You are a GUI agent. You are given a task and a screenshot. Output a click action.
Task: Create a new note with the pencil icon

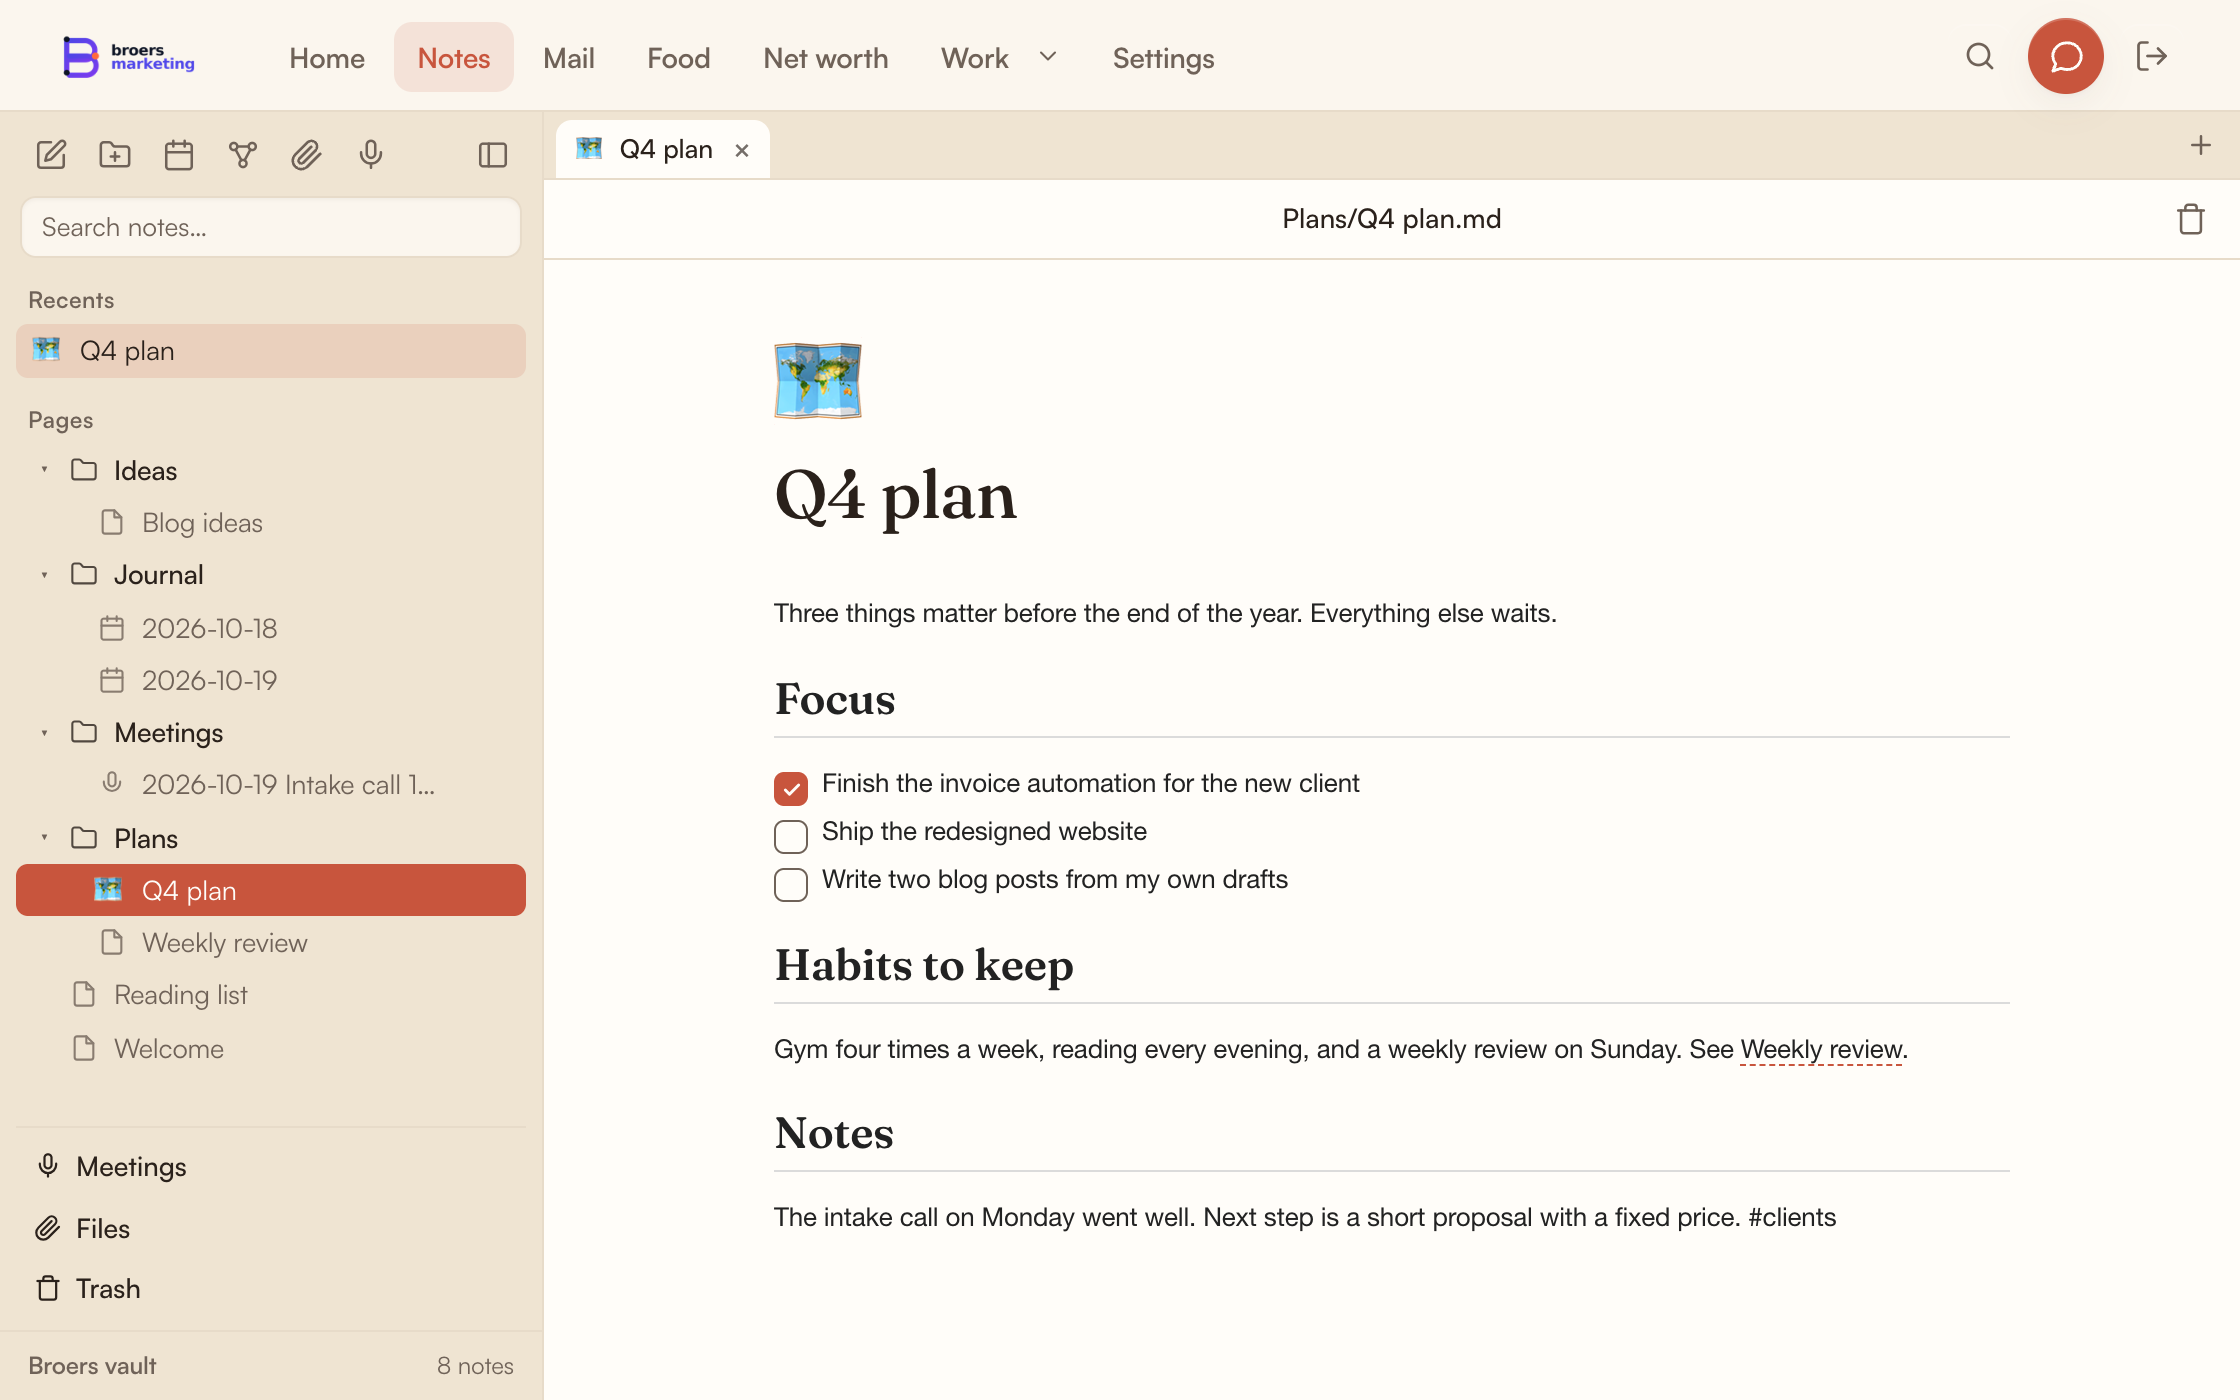click(x=51, y=155)
